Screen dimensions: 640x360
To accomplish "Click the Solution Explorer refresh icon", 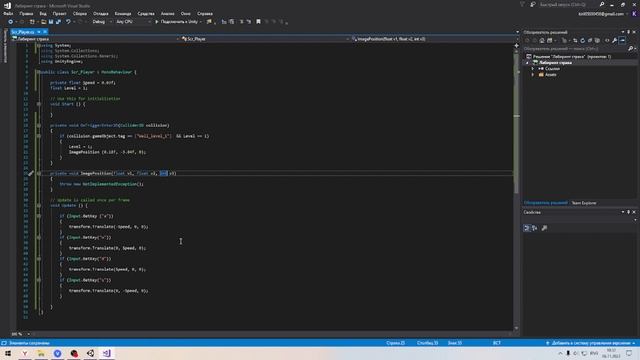I will [x=582, y=40].
